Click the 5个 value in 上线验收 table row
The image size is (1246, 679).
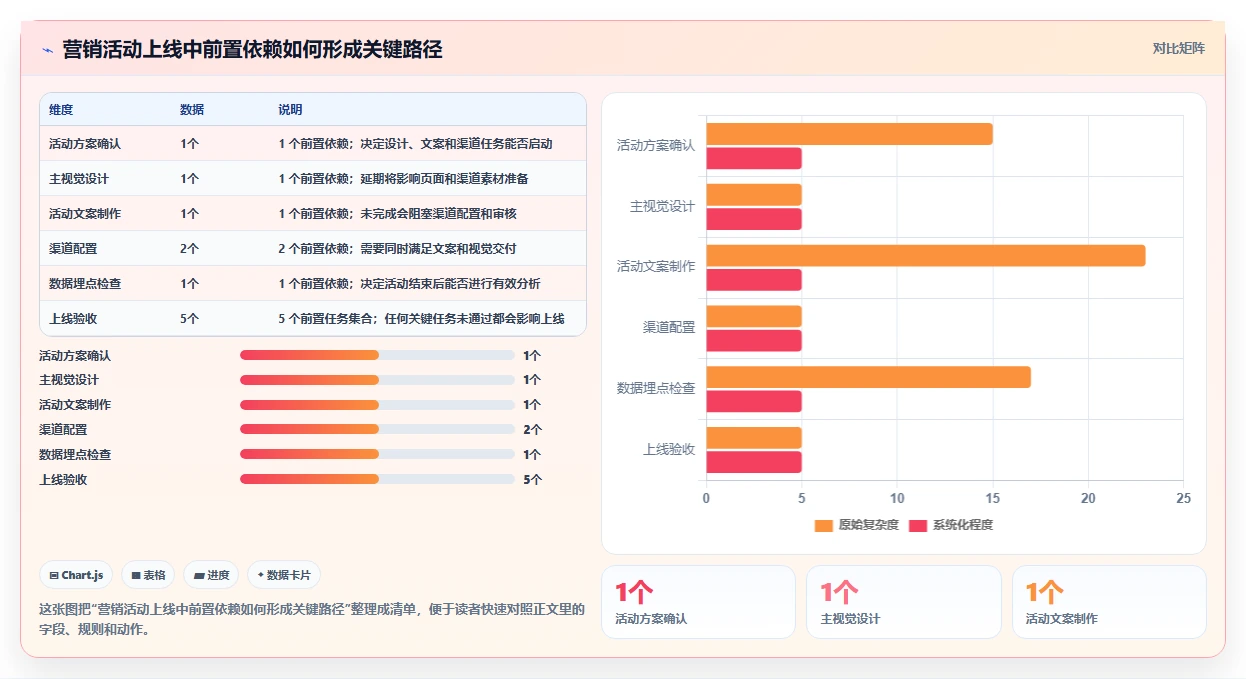[x=190, y=319]
